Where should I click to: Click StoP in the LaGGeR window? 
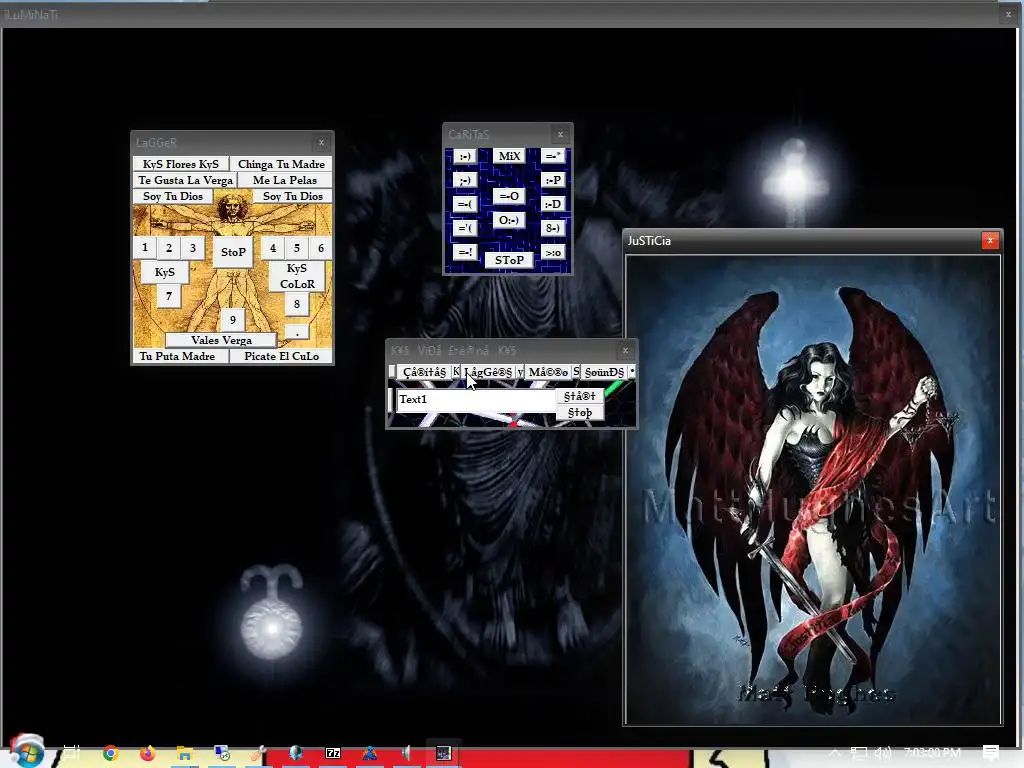point(233,252)
